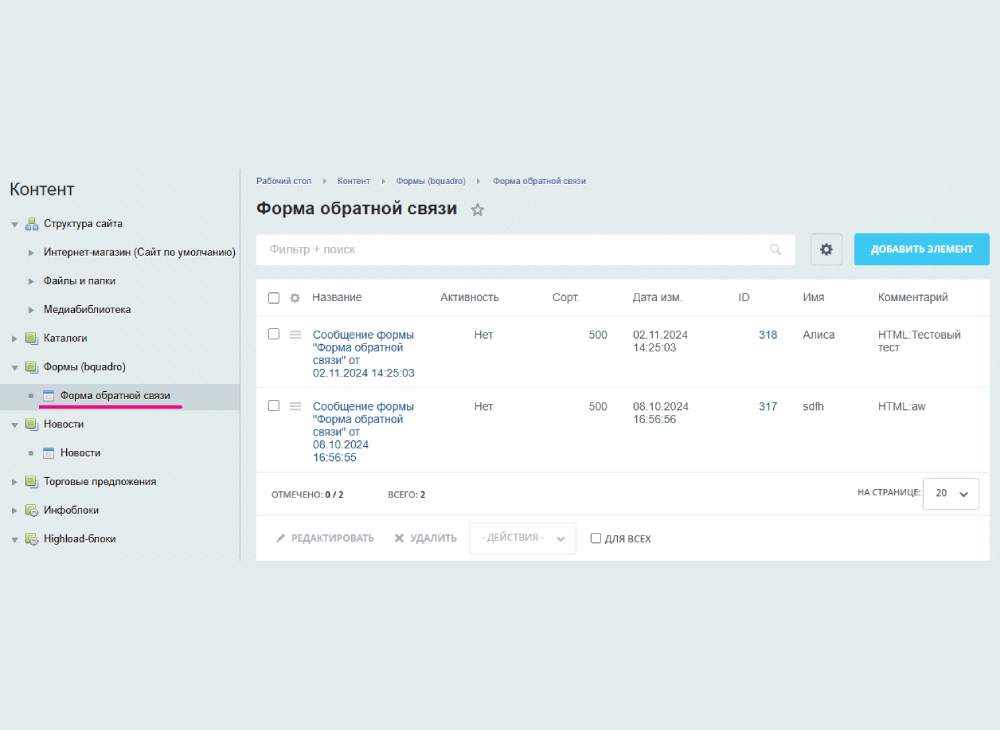Click the Новости child list icon

48,453
